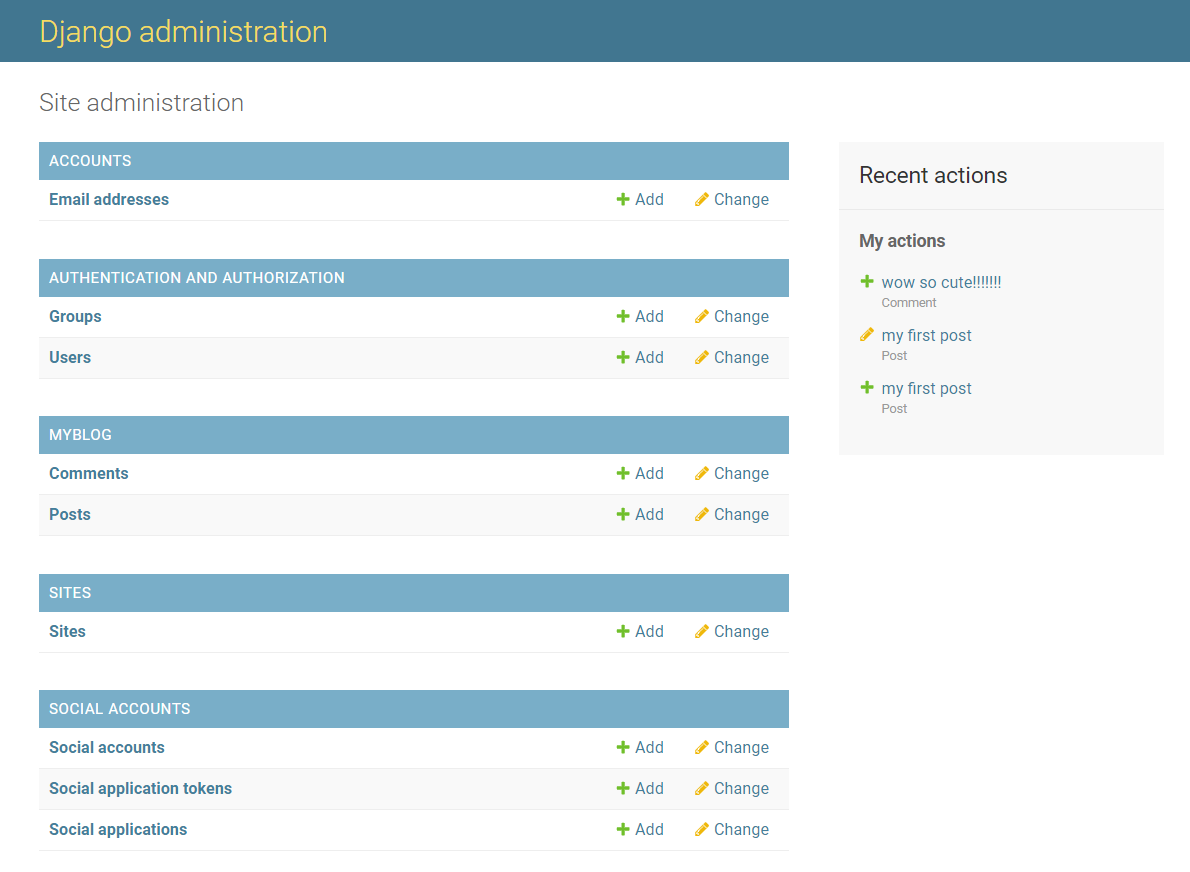Open the Posts model list
The width and height of the screenshot is (1190, 872).
(70, 515)
